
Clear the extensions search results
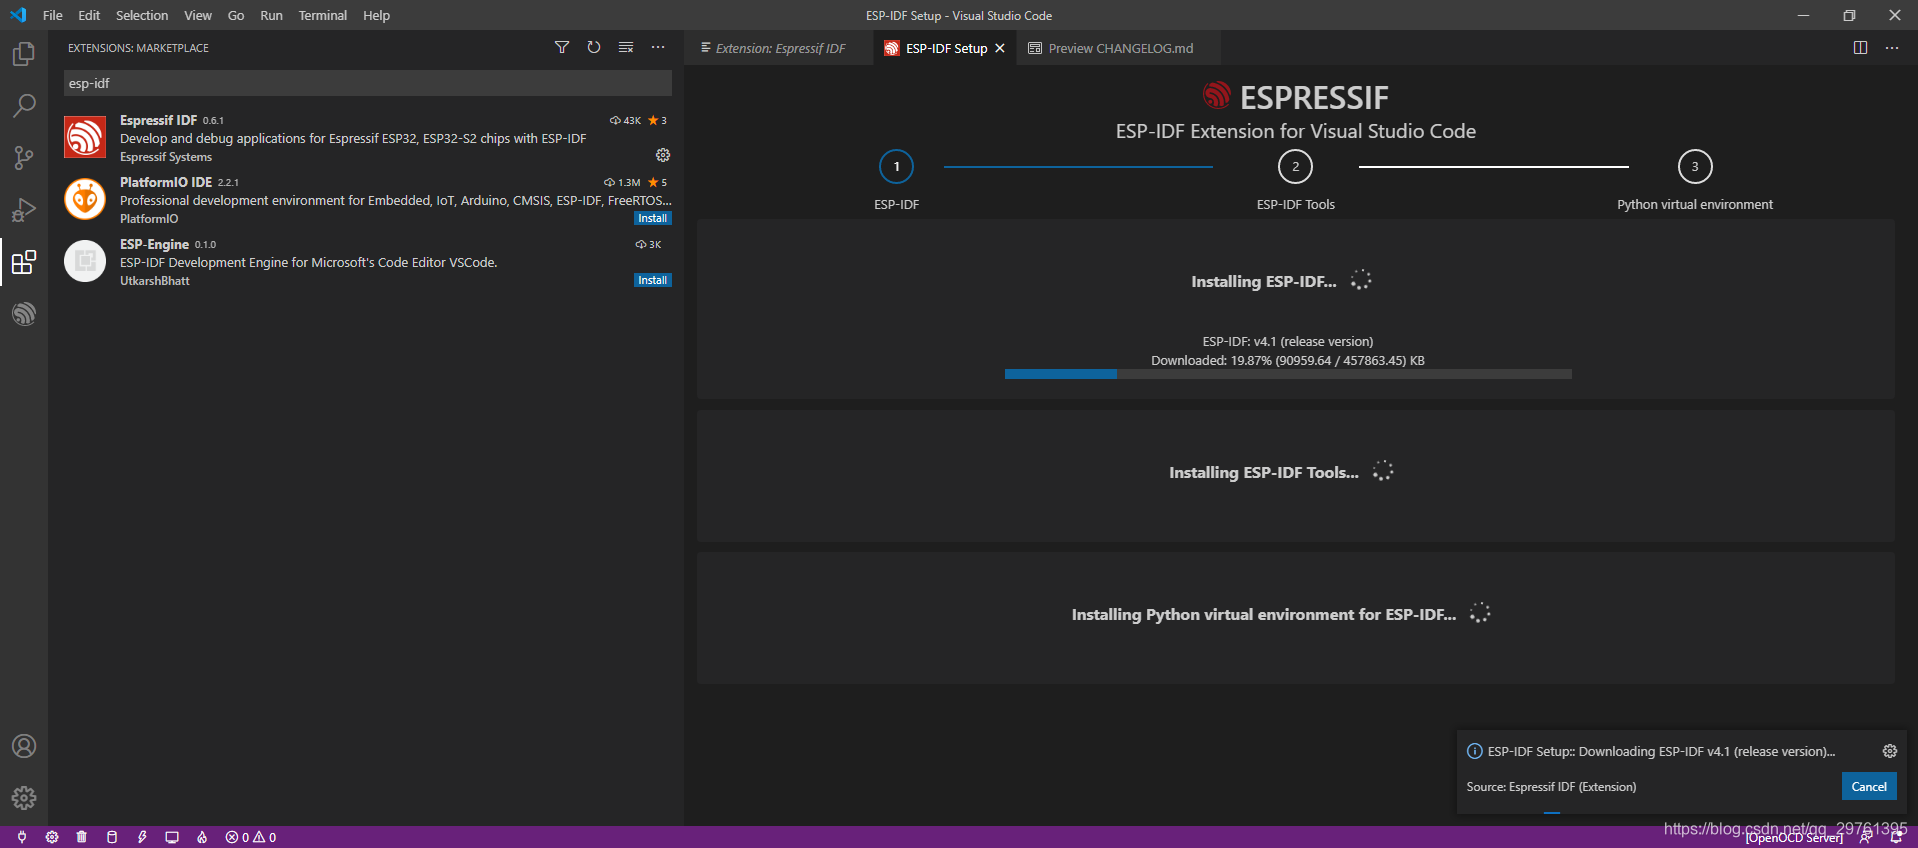tap(626, 47)
